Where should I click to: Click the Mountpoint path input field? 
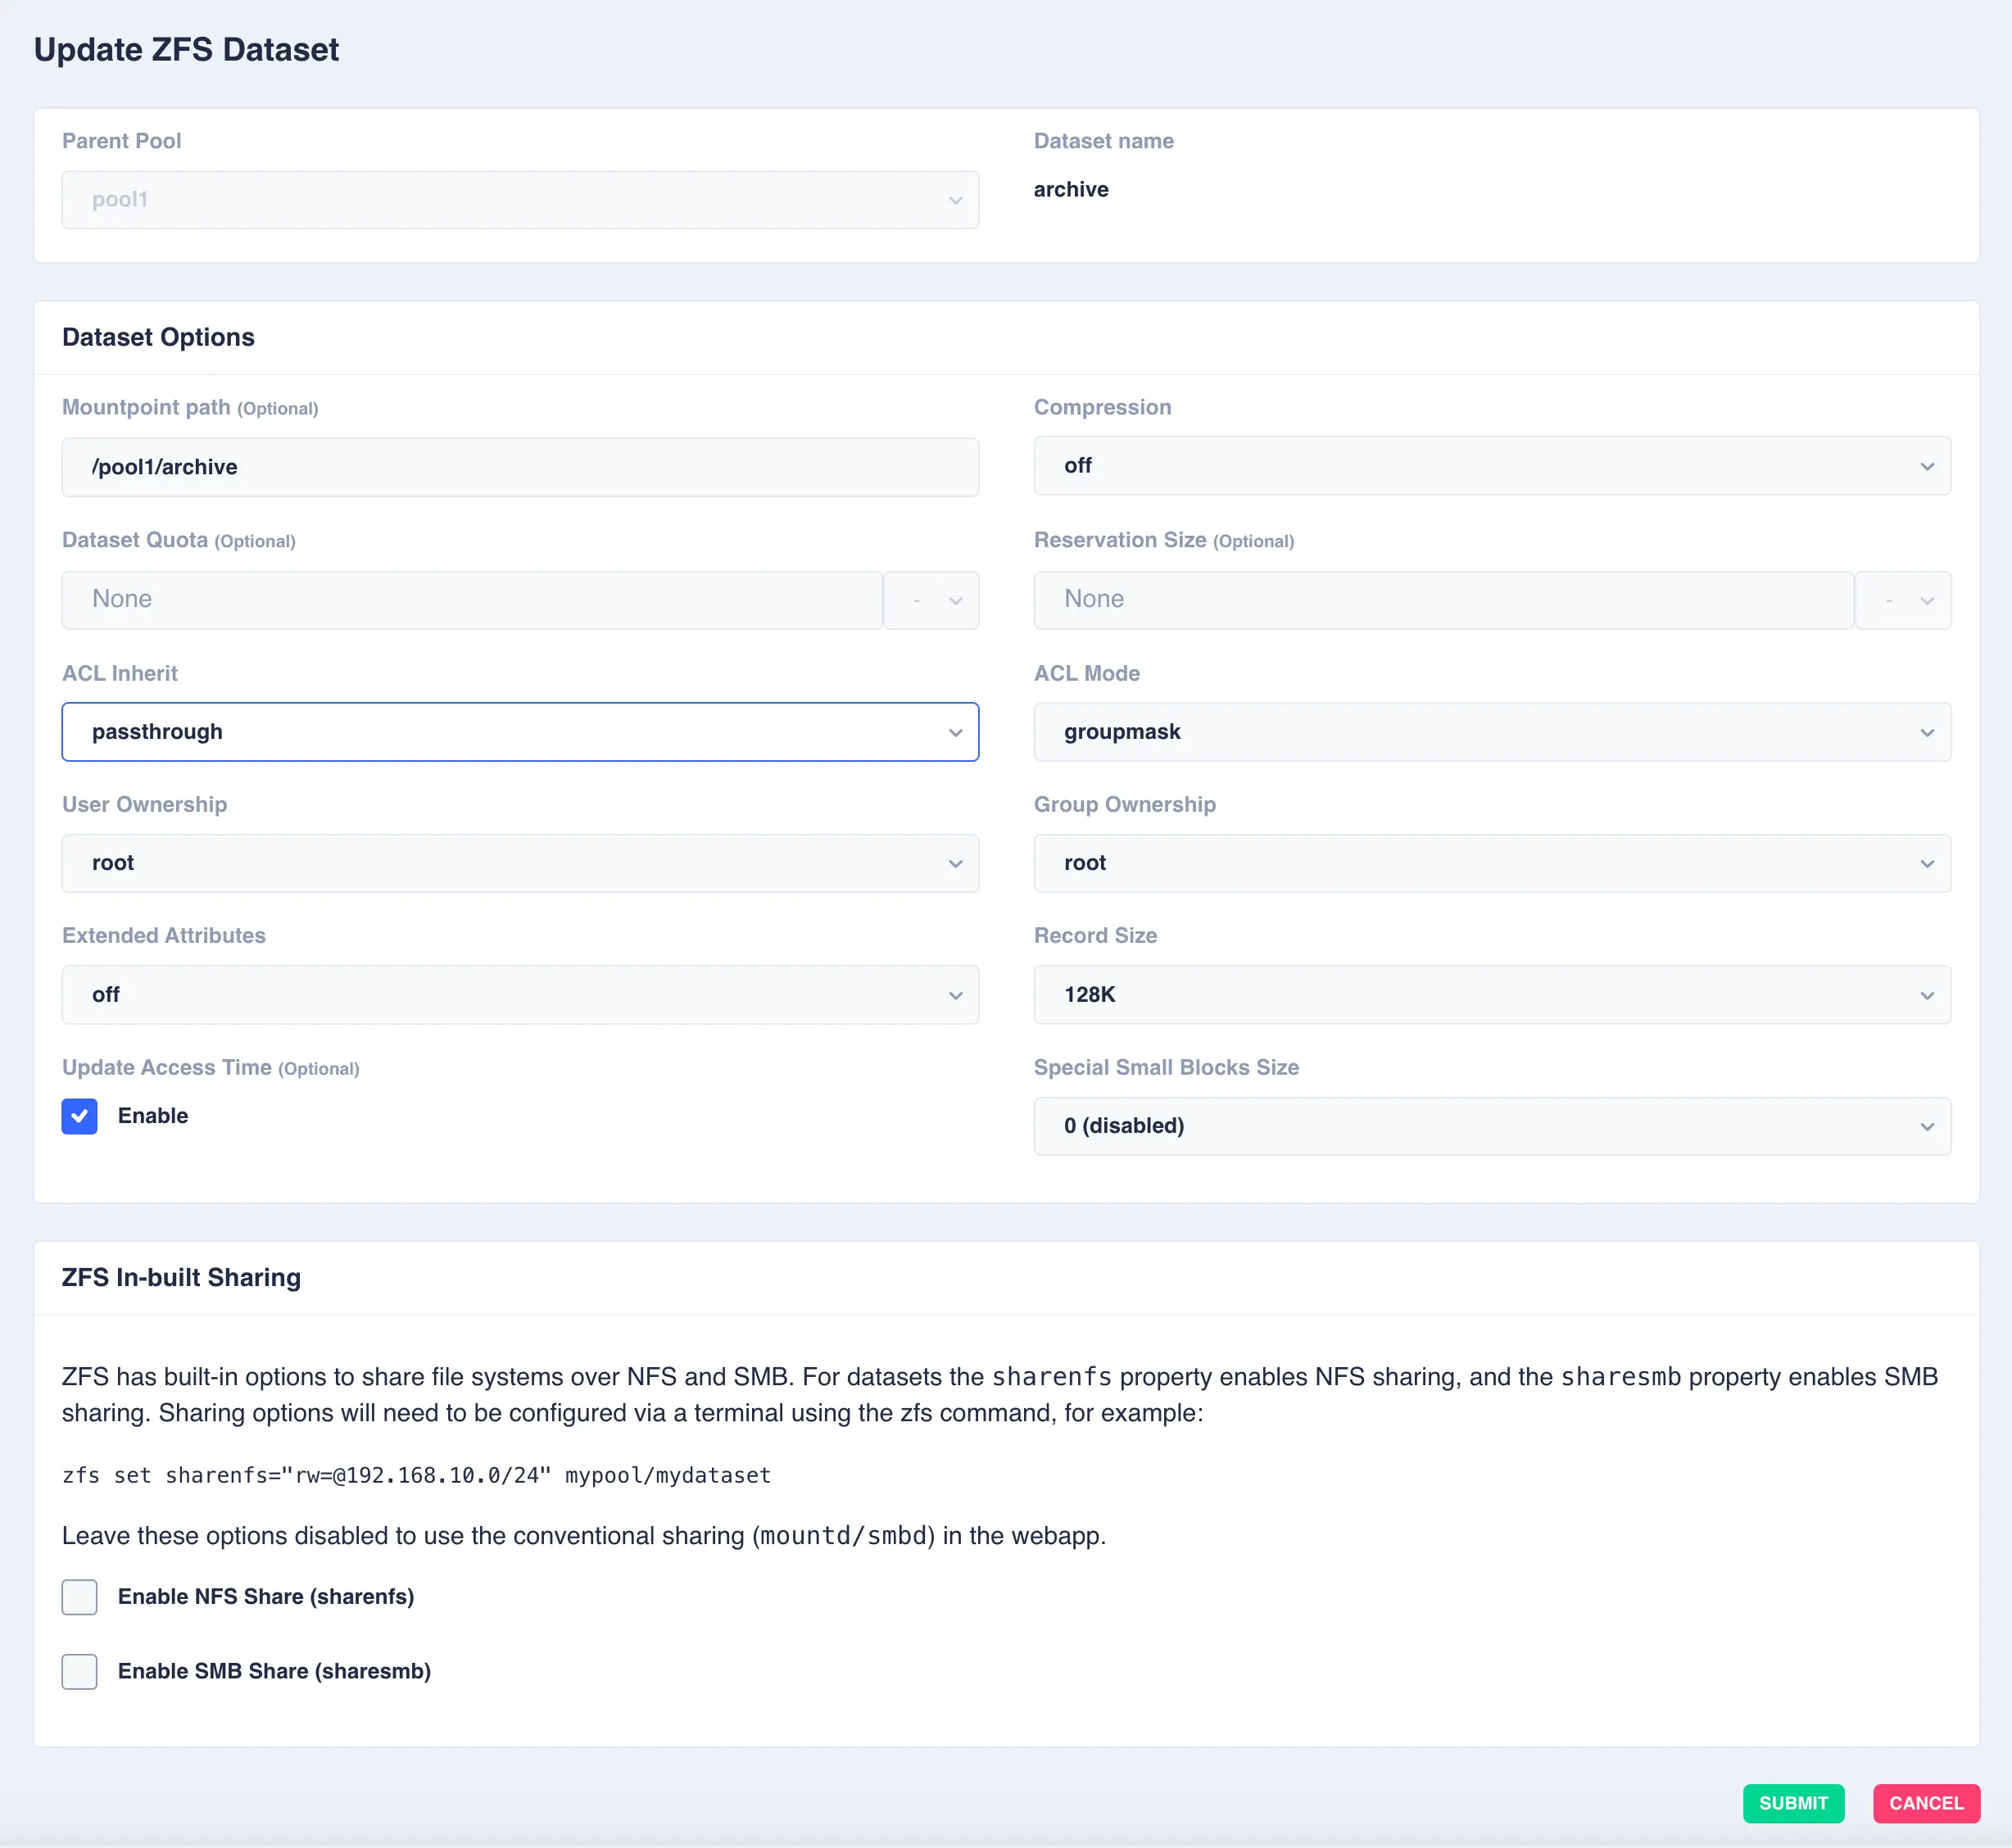(x=520, y=467)
